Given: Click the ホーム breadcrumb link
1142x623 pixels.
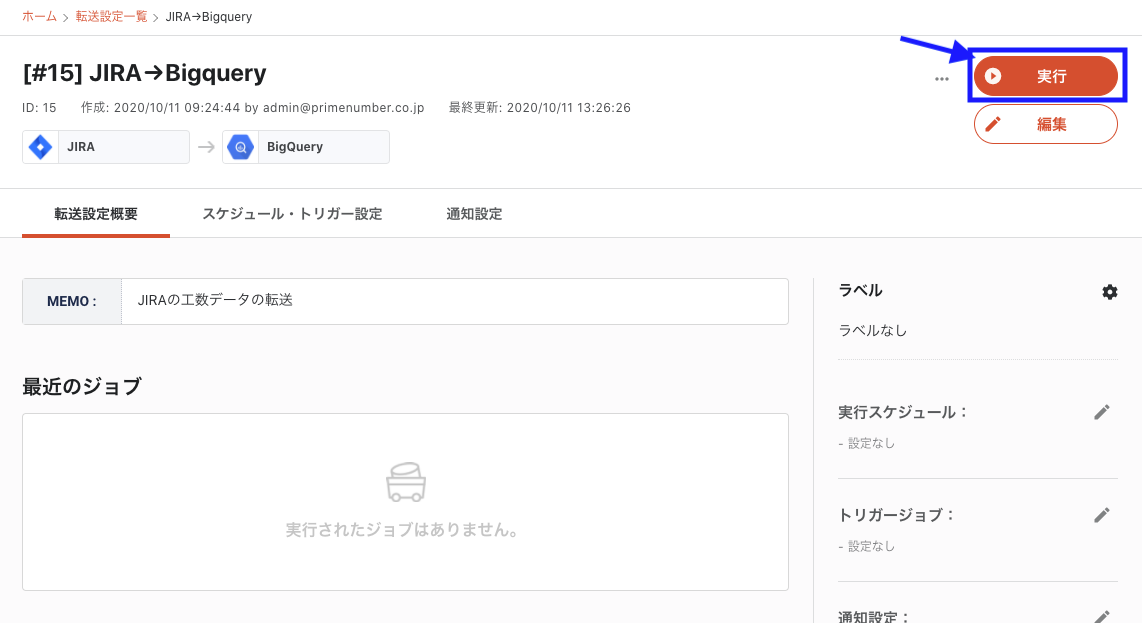Looking at the screenshot, I should 39,16.
